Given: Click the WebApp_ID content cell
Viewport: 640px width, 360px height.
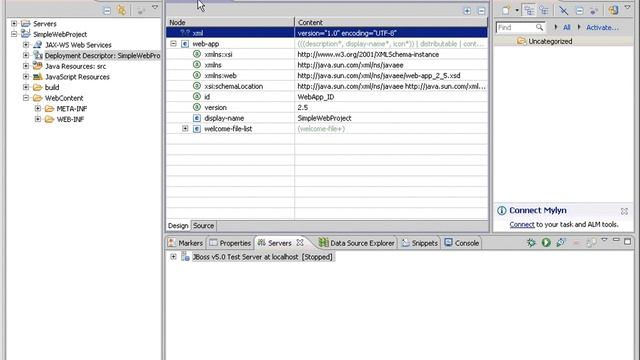Looking at the screenshot, I should pos(391,97).
